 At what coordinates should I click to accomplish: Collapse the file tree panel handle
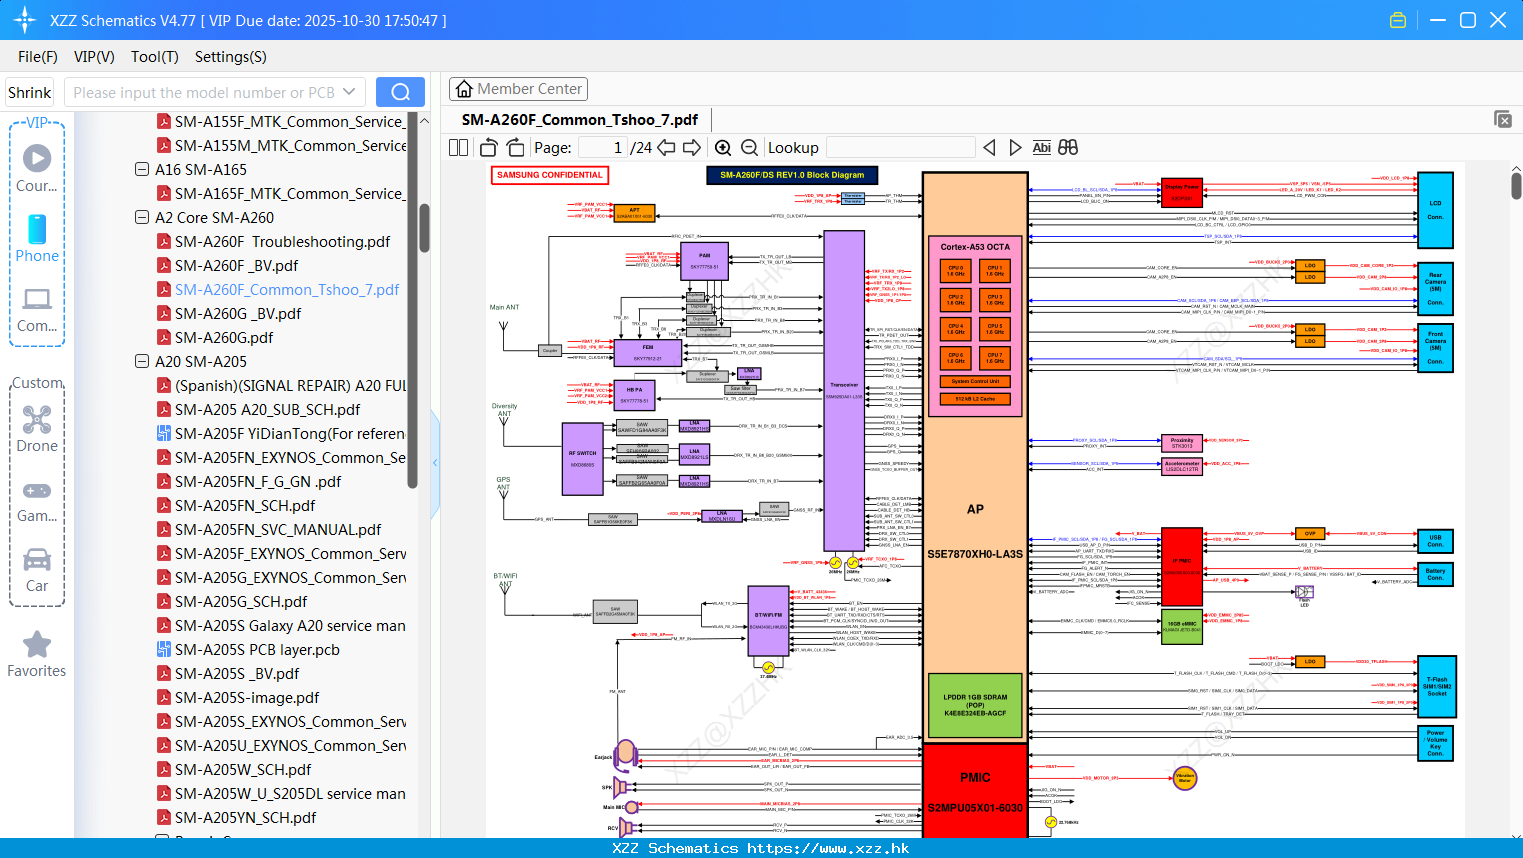pyautogui.click(x=435, y=463)
